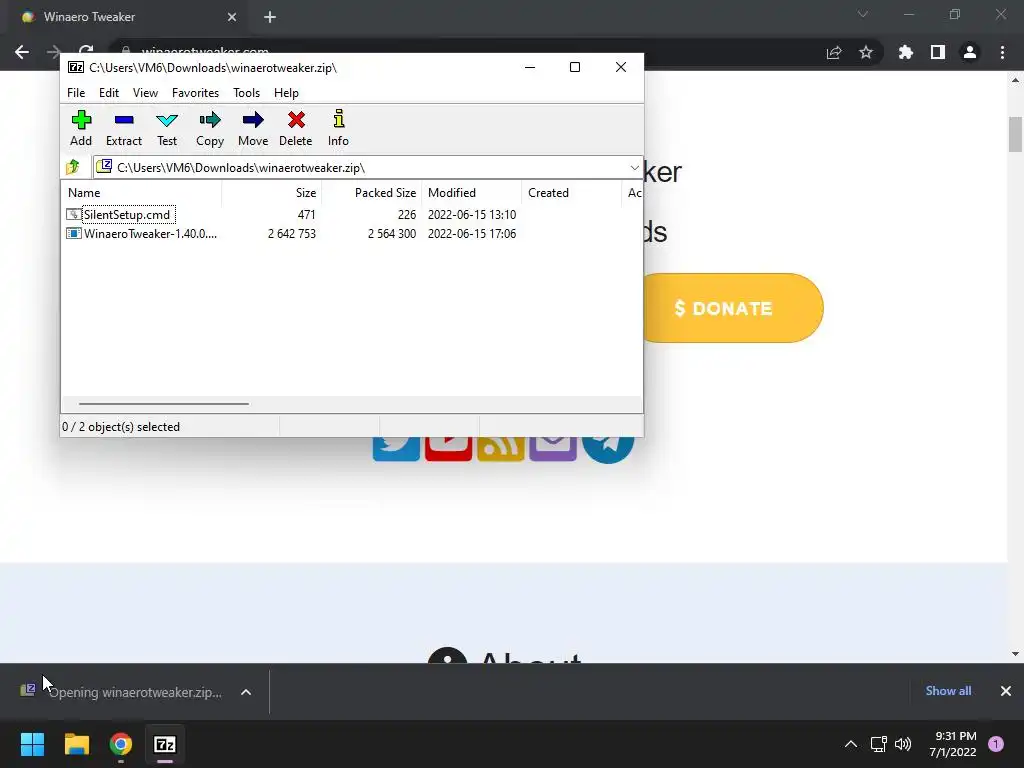Open the clock showing 9:31 PM

coord(953,744)
